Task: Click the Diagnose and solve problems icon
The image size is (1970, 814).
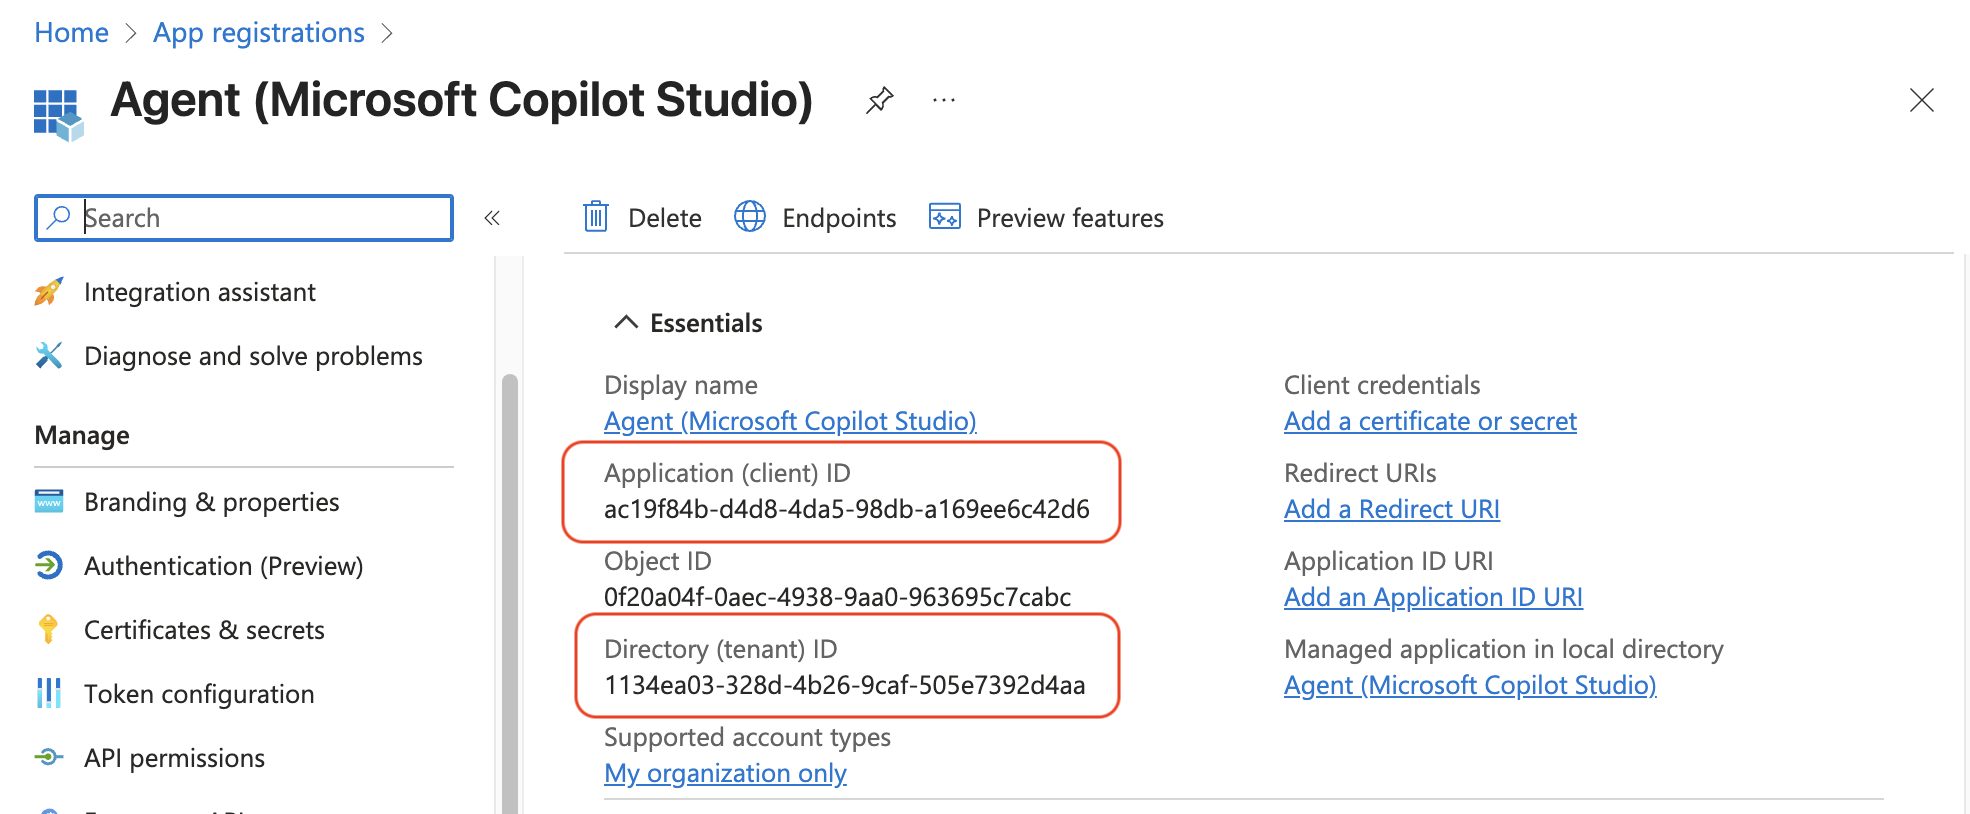Action: tap(48, 356)
